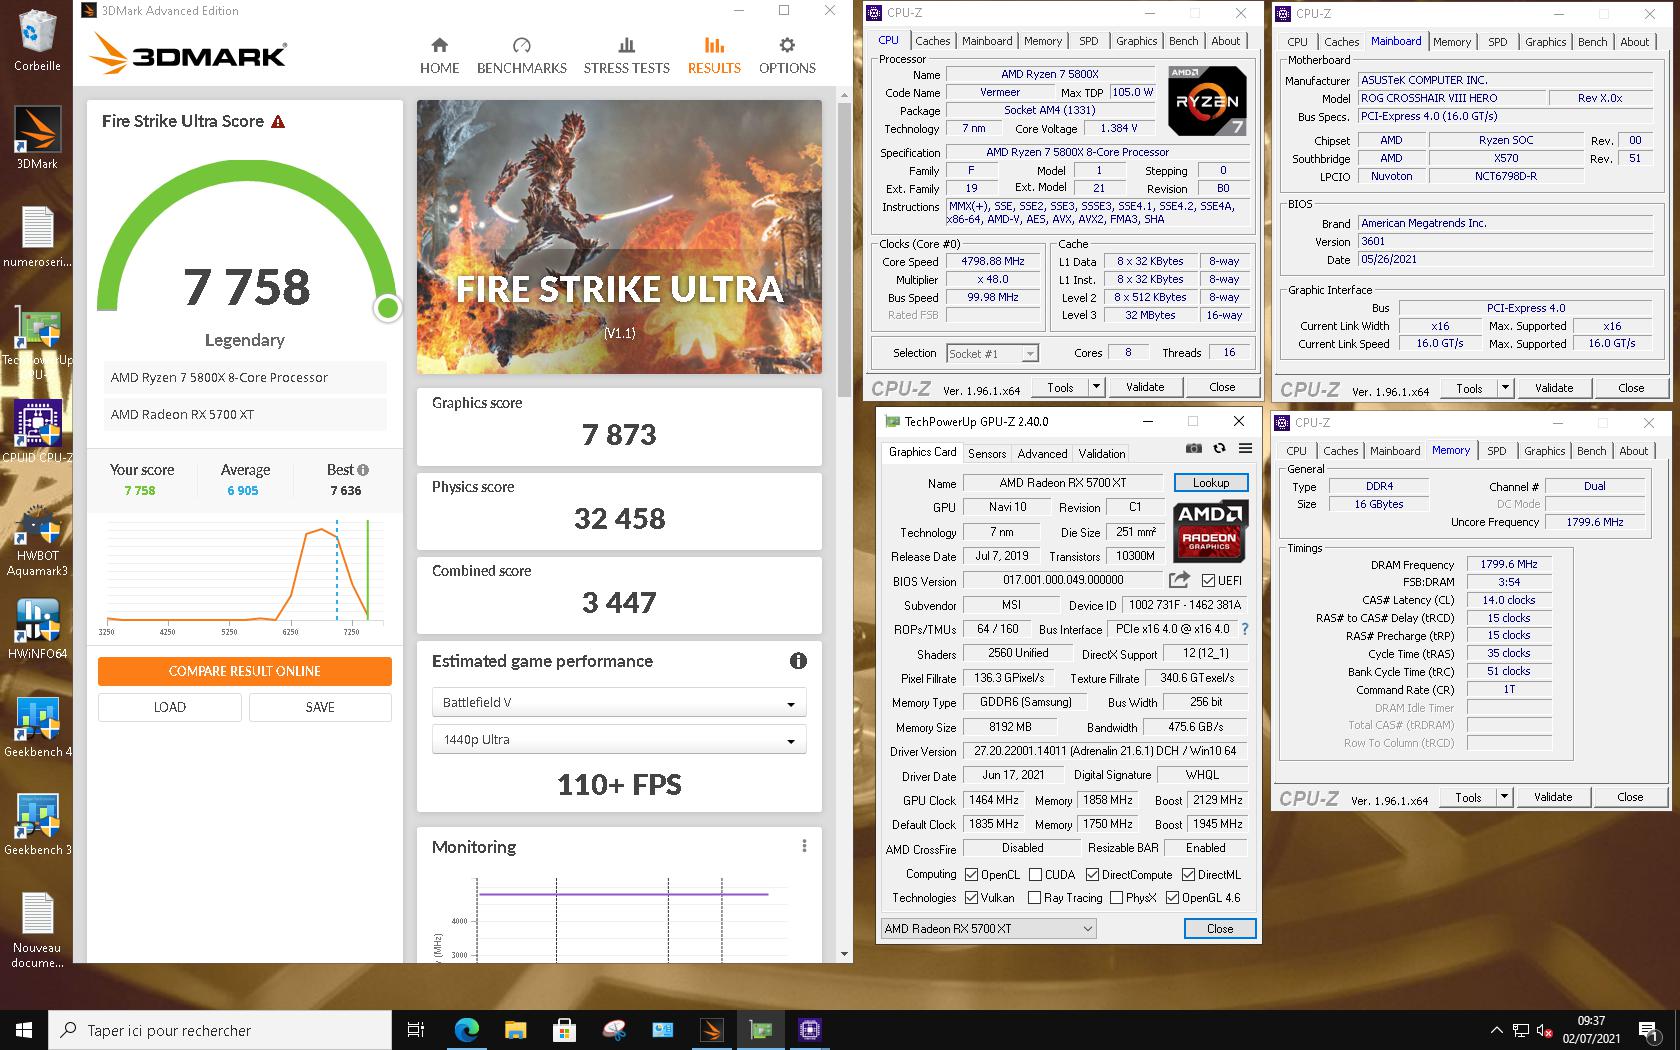Open Microsoft Store from the taskbar
The height and width of the screenshot is (1050, 1680).
pyautogui.click(x=564, y=1029)
